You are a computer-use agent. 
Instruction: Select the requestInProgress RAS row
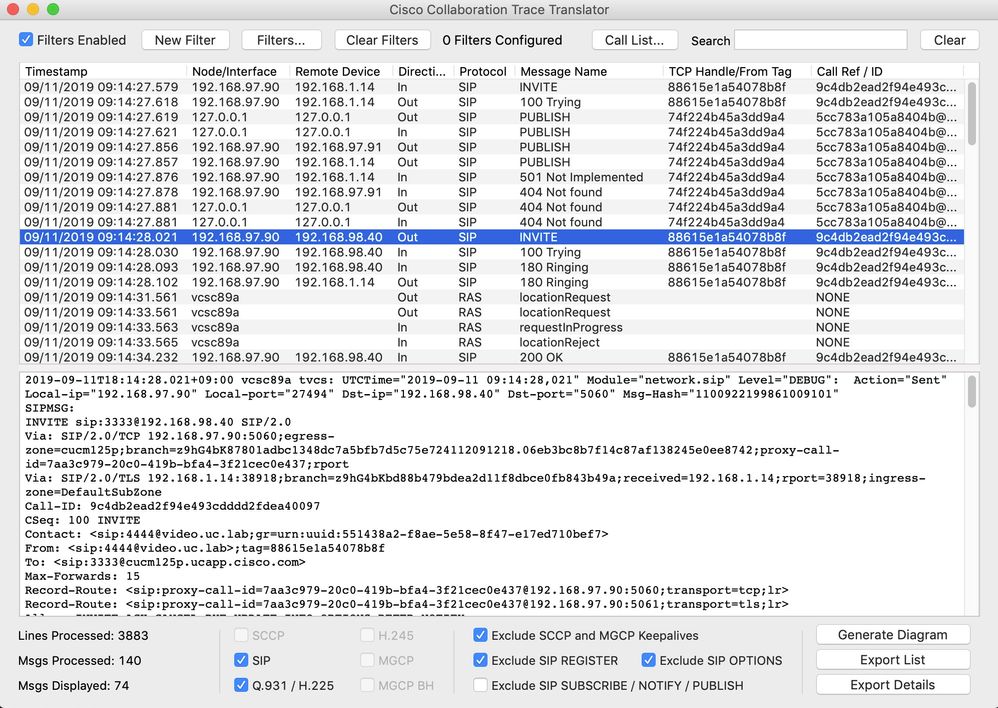click(x=491, y=327)
